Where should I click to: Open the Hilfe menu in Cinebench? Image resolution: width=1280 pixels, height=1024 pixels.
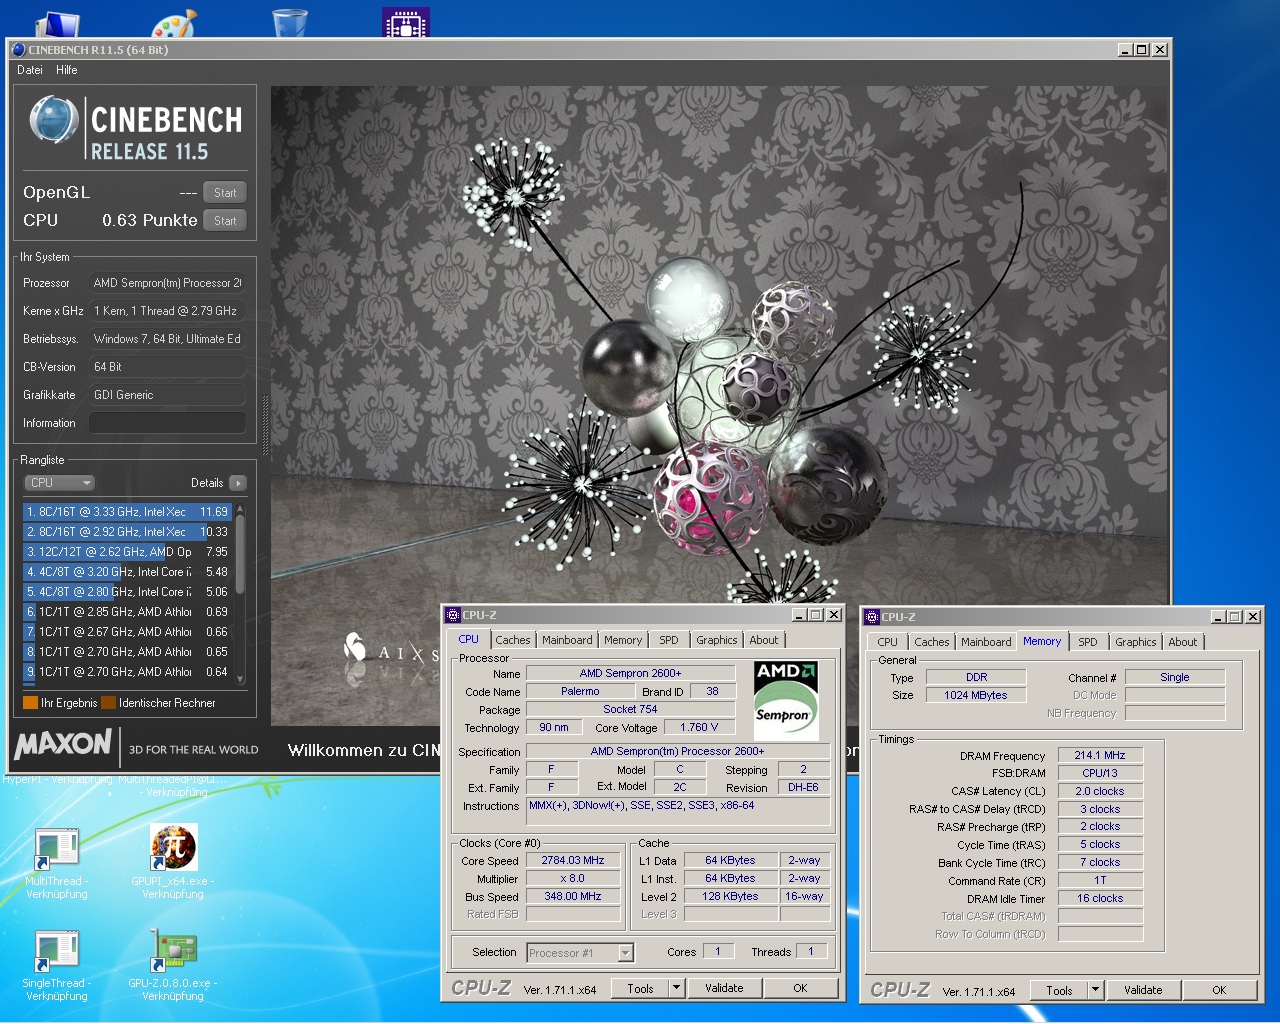(x=67, y=70)
